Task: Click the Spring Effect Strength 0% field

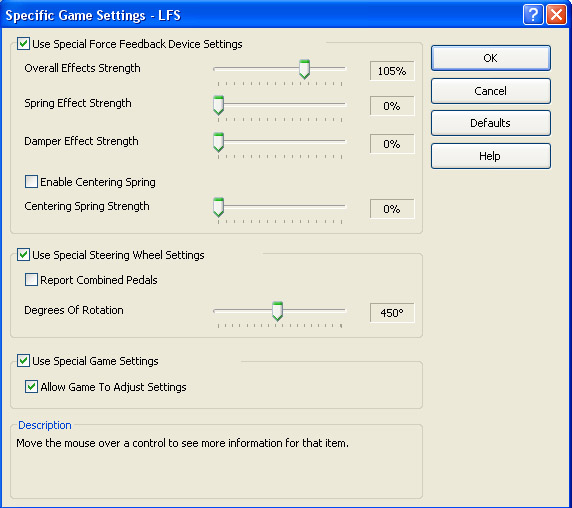Action: pos(392,106)
